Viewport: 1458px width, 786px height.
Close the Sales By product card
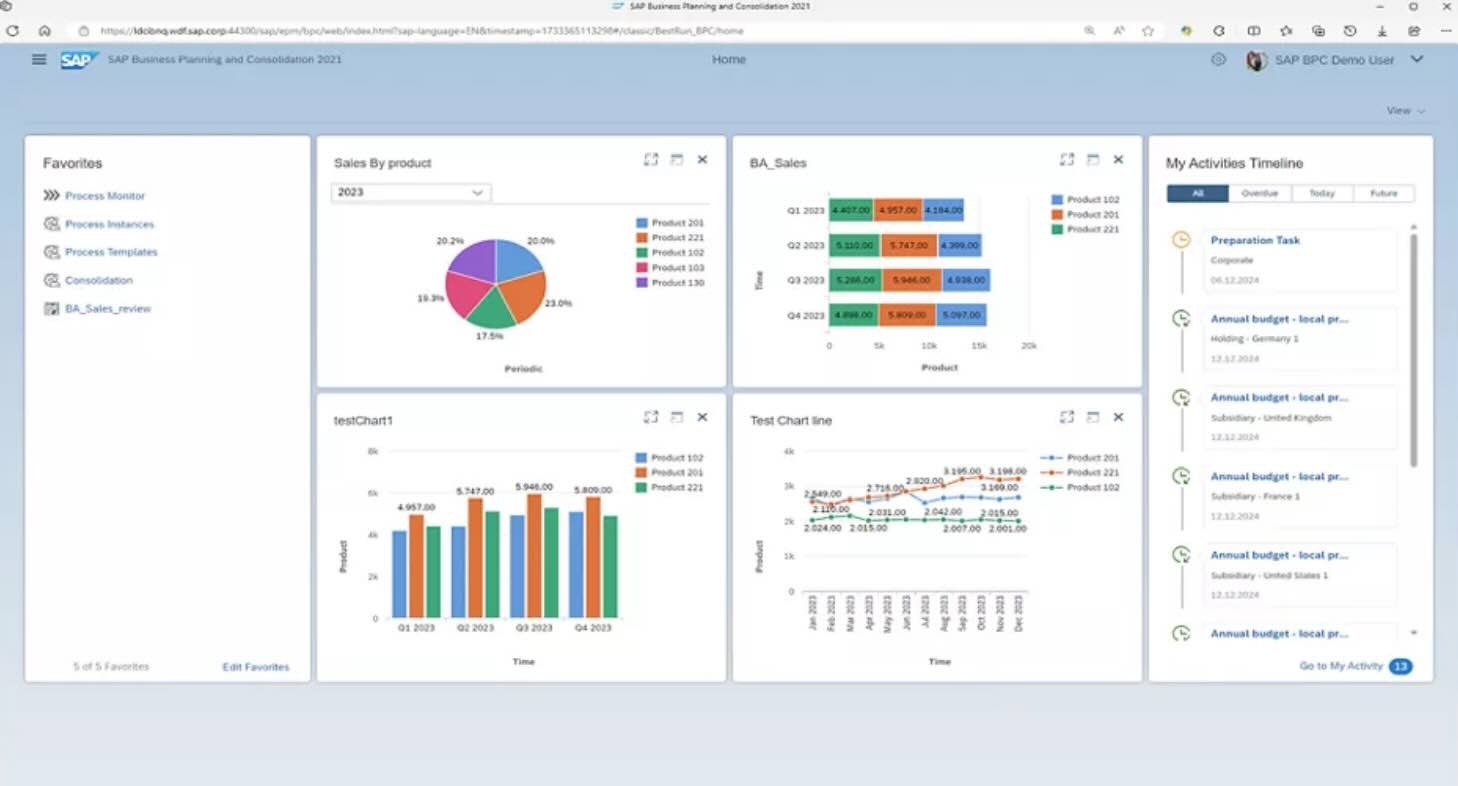point(702,160)
